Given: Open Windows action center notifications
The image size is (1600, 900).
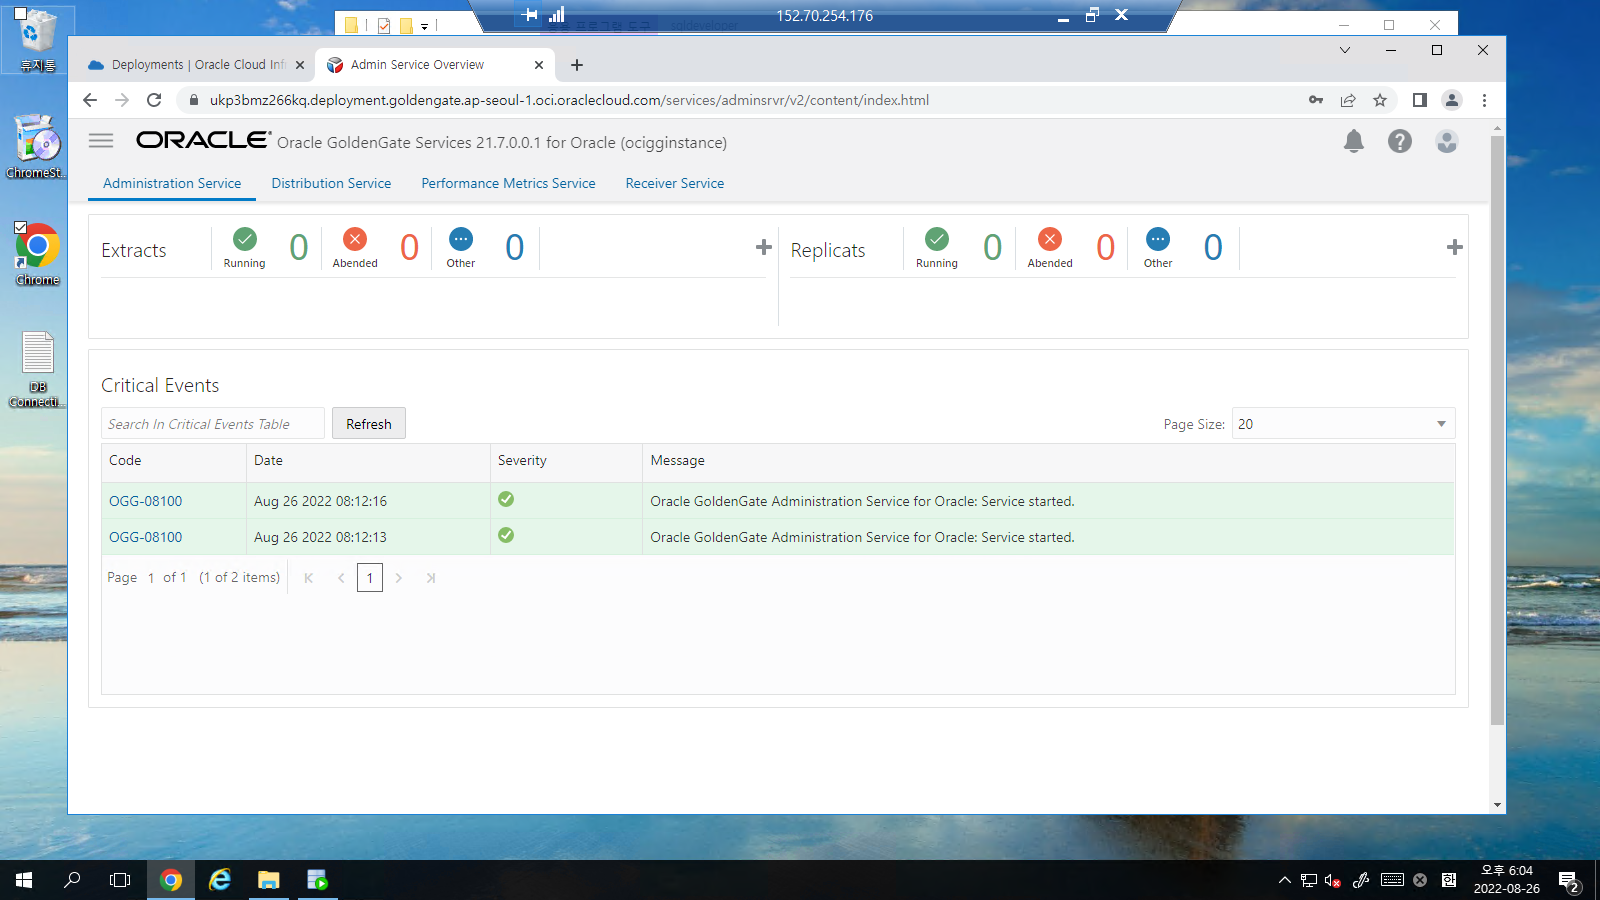Looking at the screenshot, I should (x=1569, y=881).
